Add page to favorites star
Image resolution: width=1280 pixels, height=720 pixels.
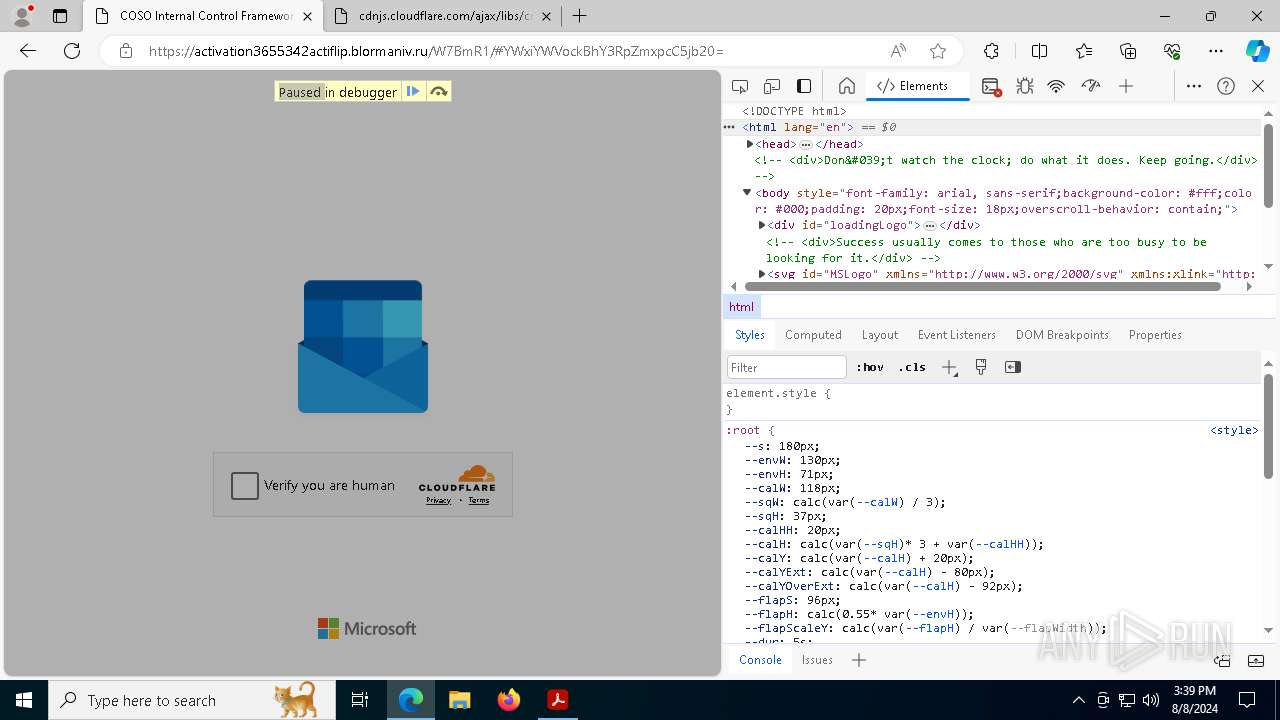pos(937,51)
